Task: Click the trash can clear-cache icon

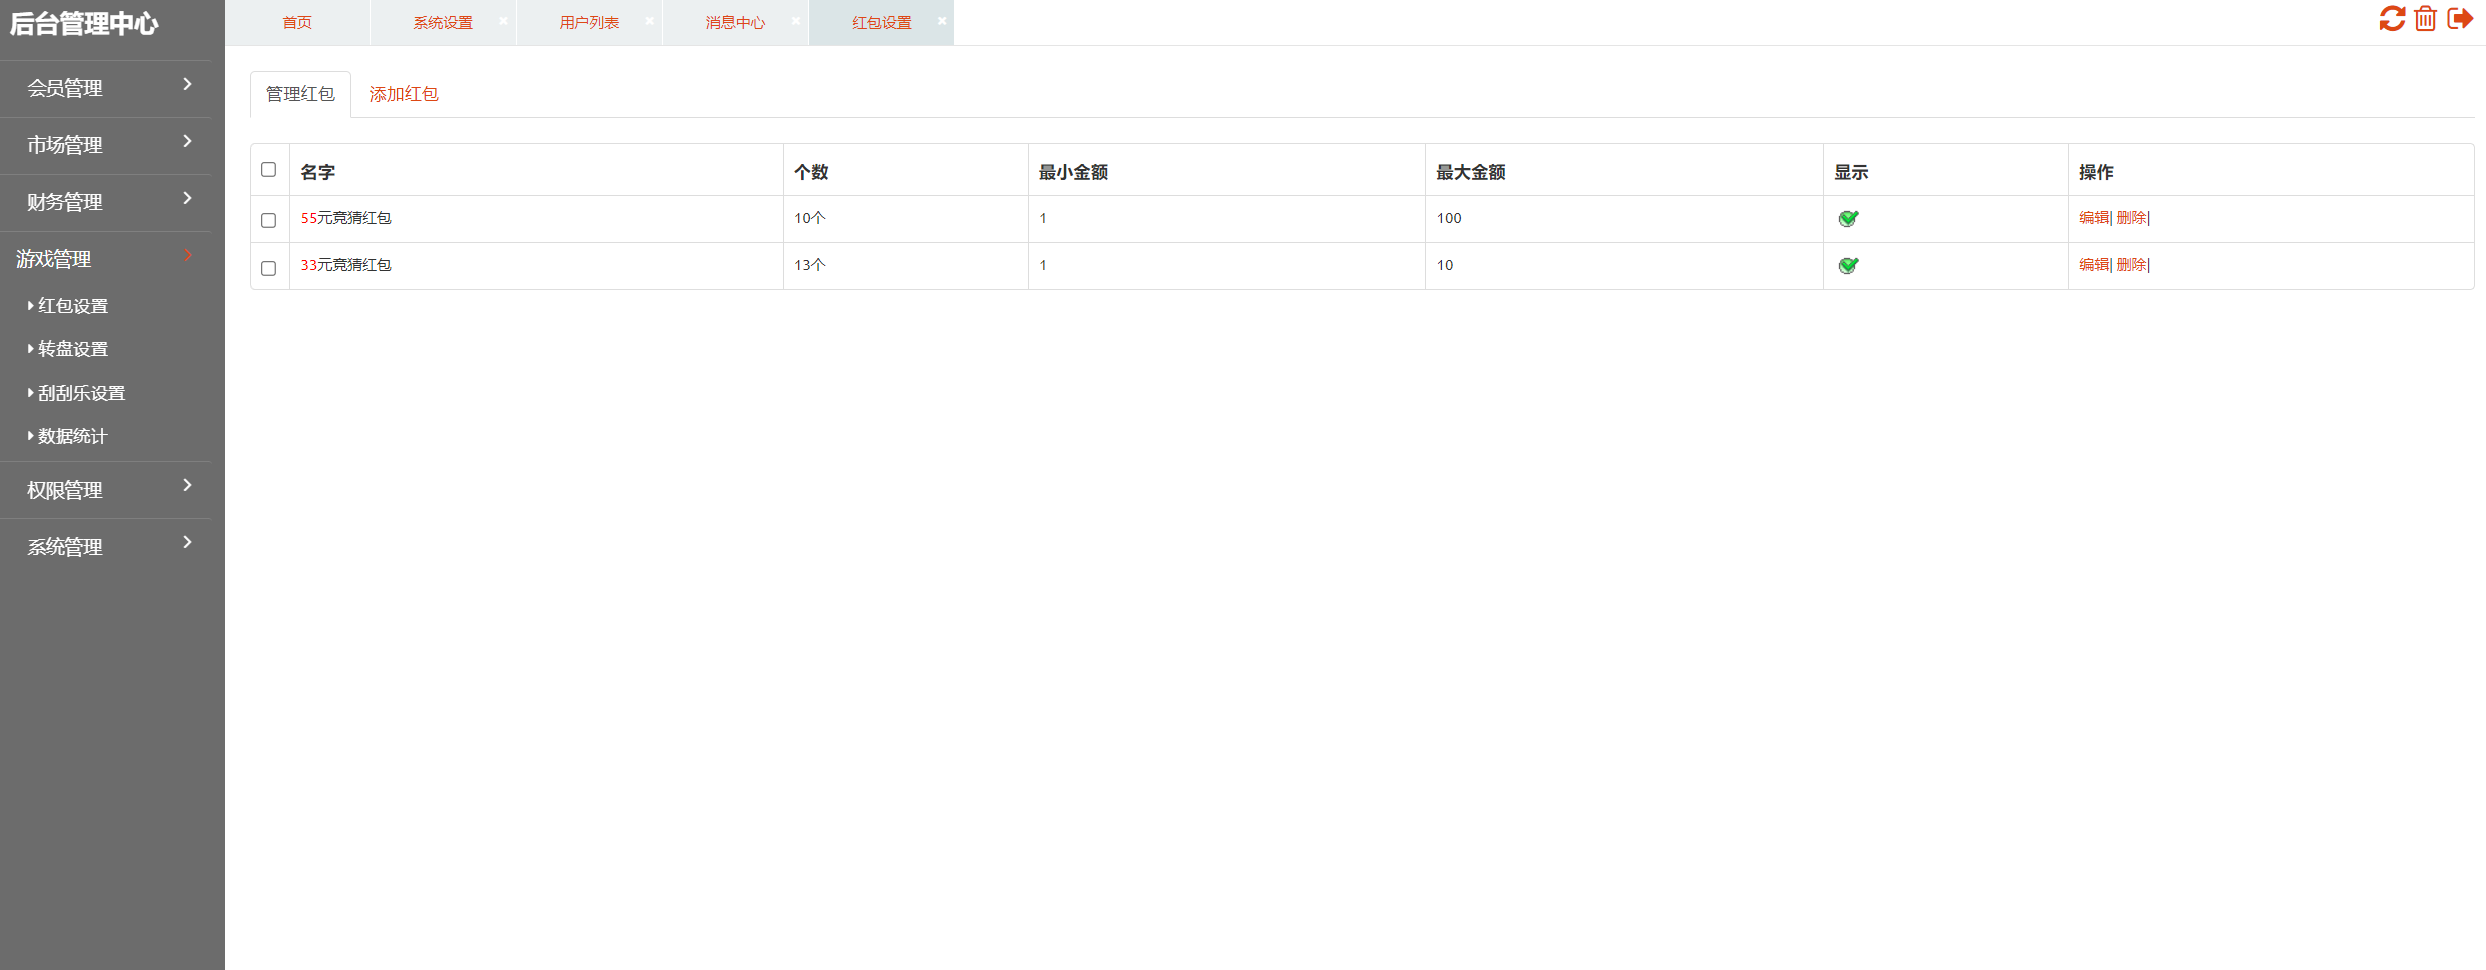Action: 2425,19
